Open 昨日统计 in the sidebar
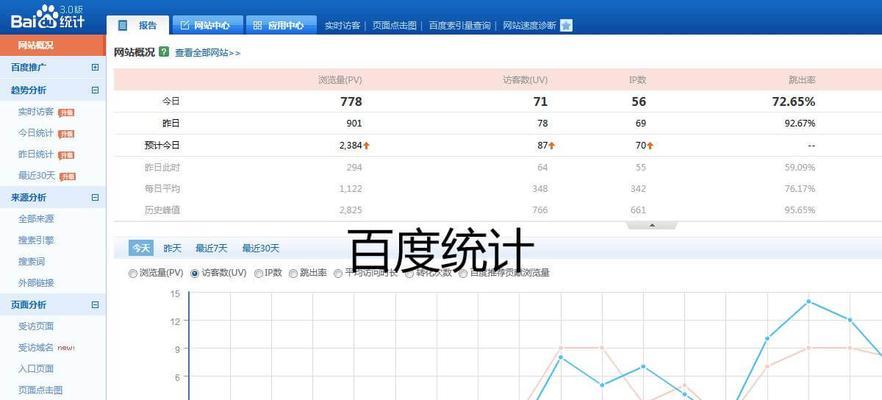Image resolution: width=882 pixels, height=400 pixels. pos(36,155)
